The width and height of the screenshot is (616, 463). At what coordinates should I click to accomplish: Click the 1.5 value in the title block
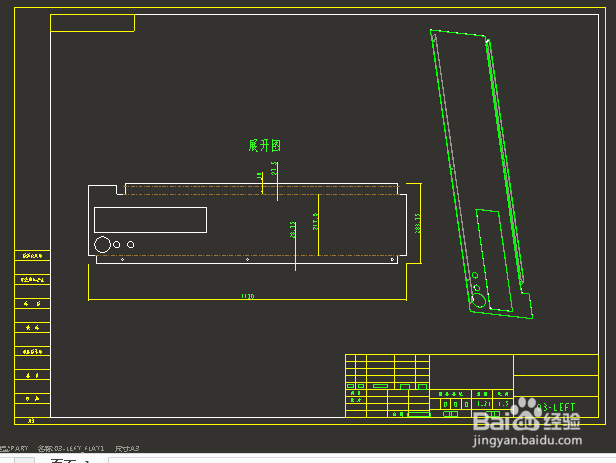pos(503,404)
